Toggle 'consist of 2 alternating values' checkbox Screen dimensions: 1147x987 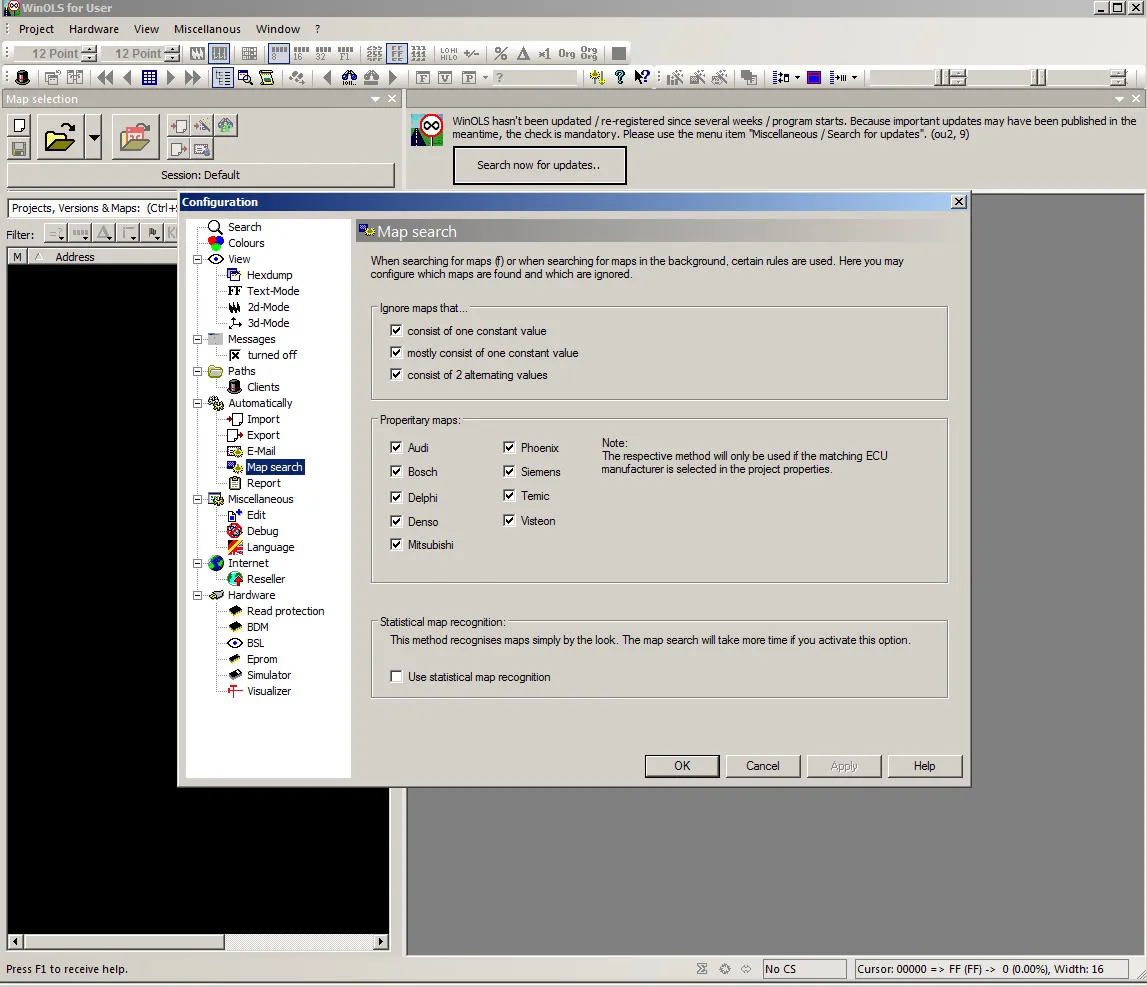click(396, 375)
